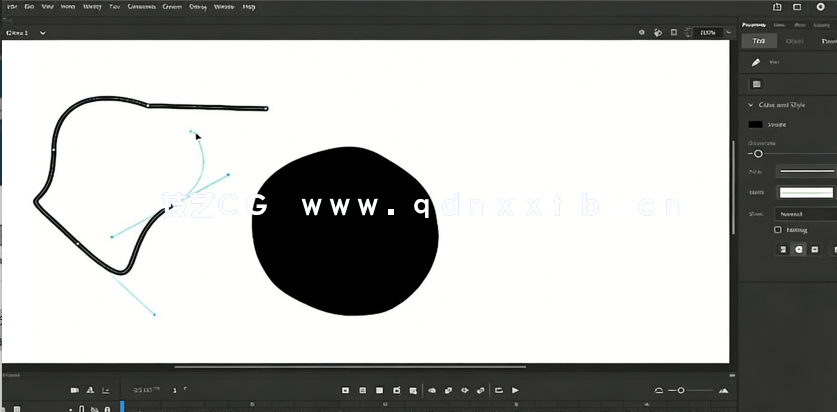Open the stage zoom percentage dropdown arrow
This screenshot has height=412, width=837.
(x=729, y=33)
